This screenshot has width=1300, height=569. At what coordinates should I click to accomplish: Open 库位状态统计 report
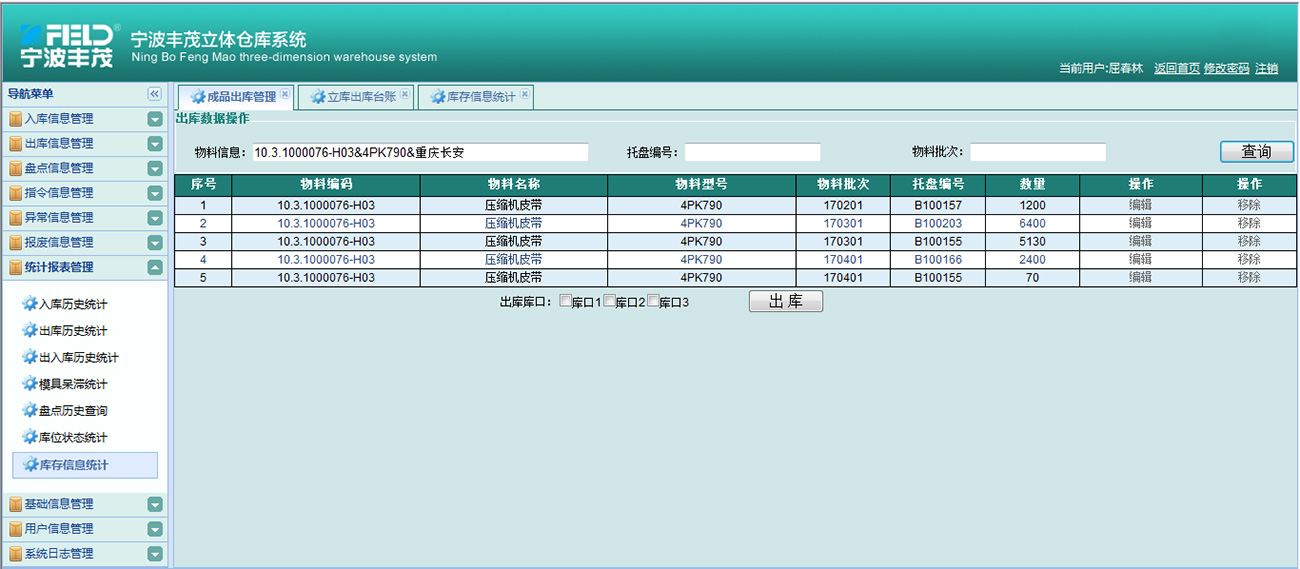coord(72,438)
